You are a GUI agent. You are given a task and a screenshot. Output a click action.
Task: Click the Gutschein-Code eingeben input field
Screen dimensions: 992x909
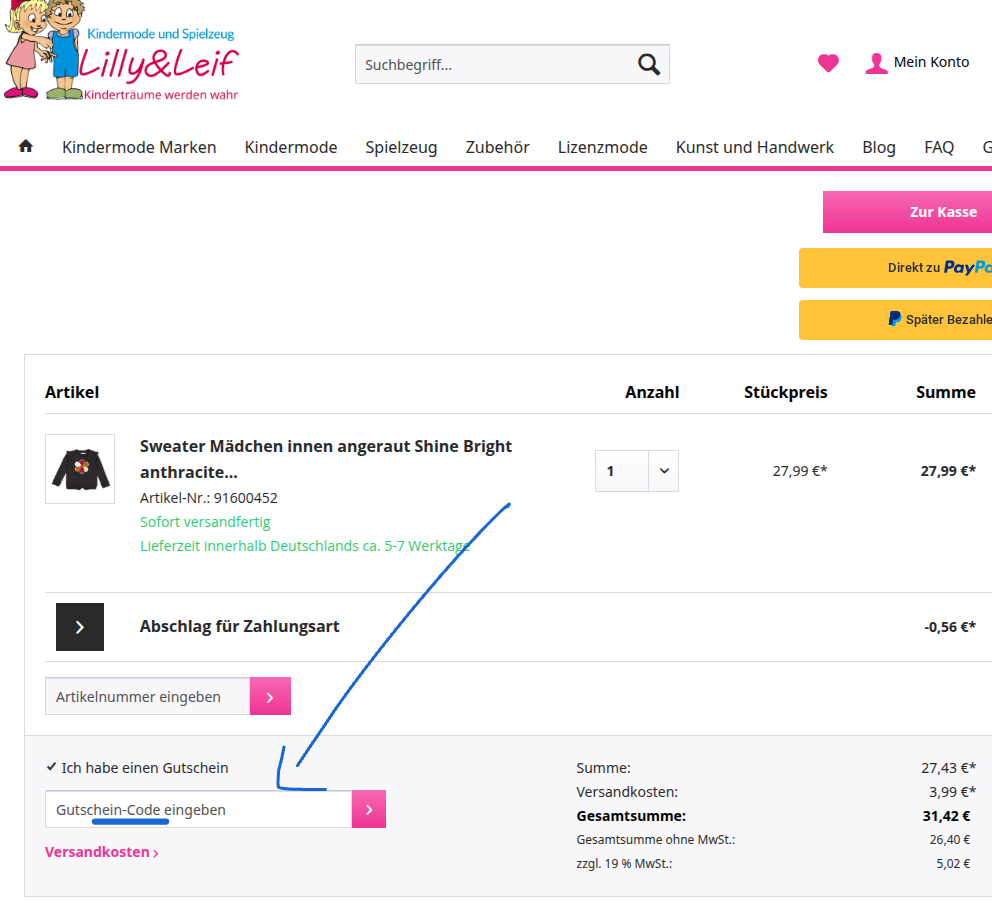[x=198, y=809]
